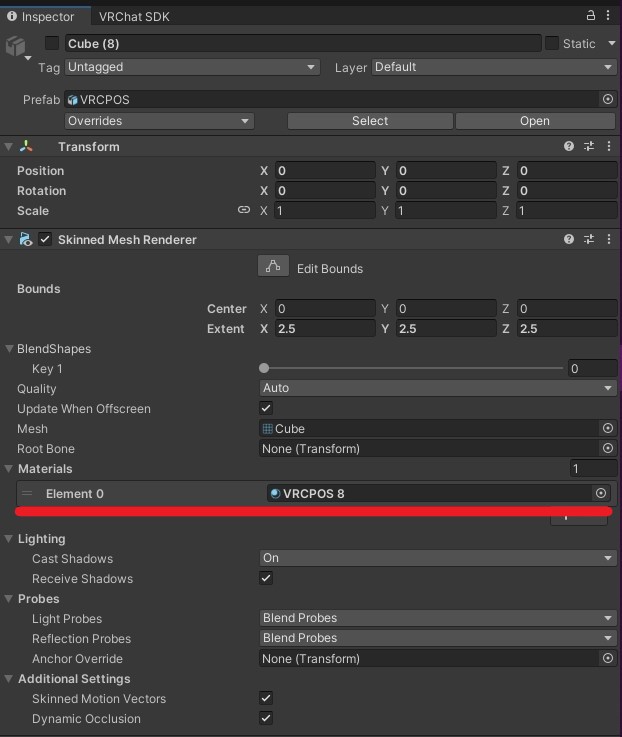This screenshot has width=622, height=737.
Task: Open the Cast Shadows dropdown
Action: point(438,558)
